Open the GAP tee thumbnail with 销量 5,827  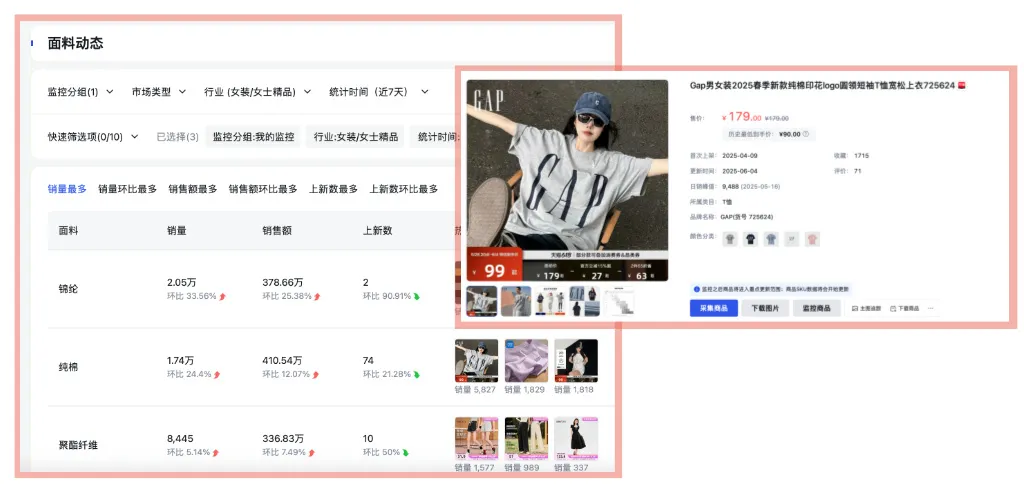[x=476, y=361]
